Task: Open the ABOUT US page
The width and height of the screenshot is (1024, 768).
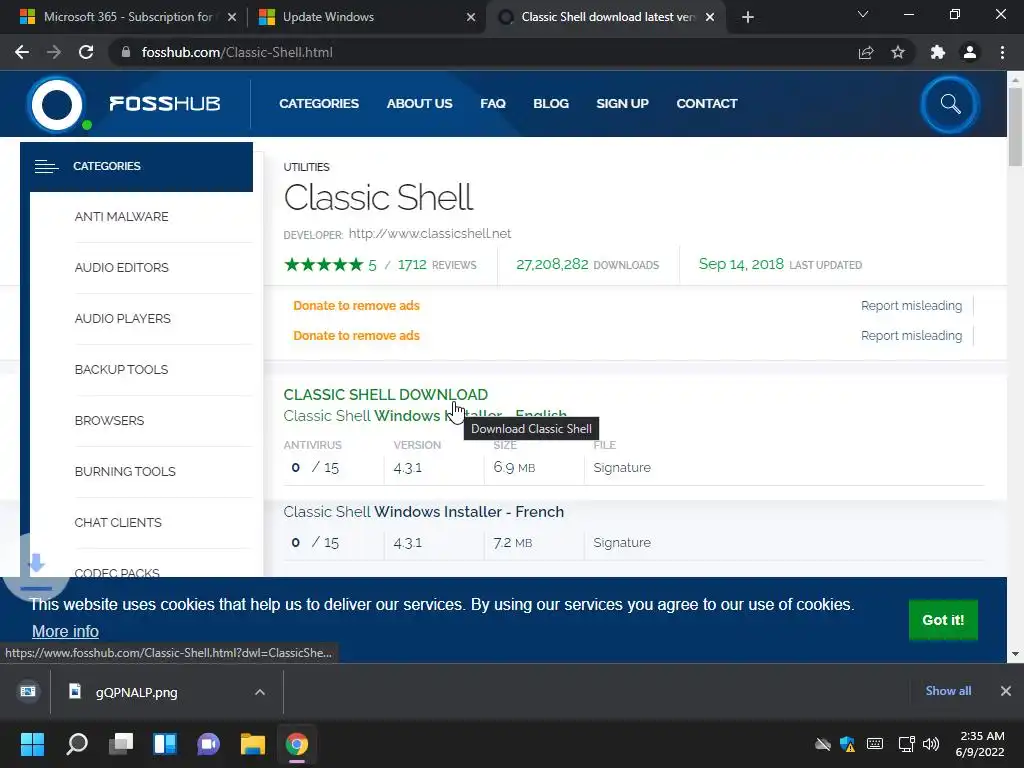Action: (x=419, y=104)
